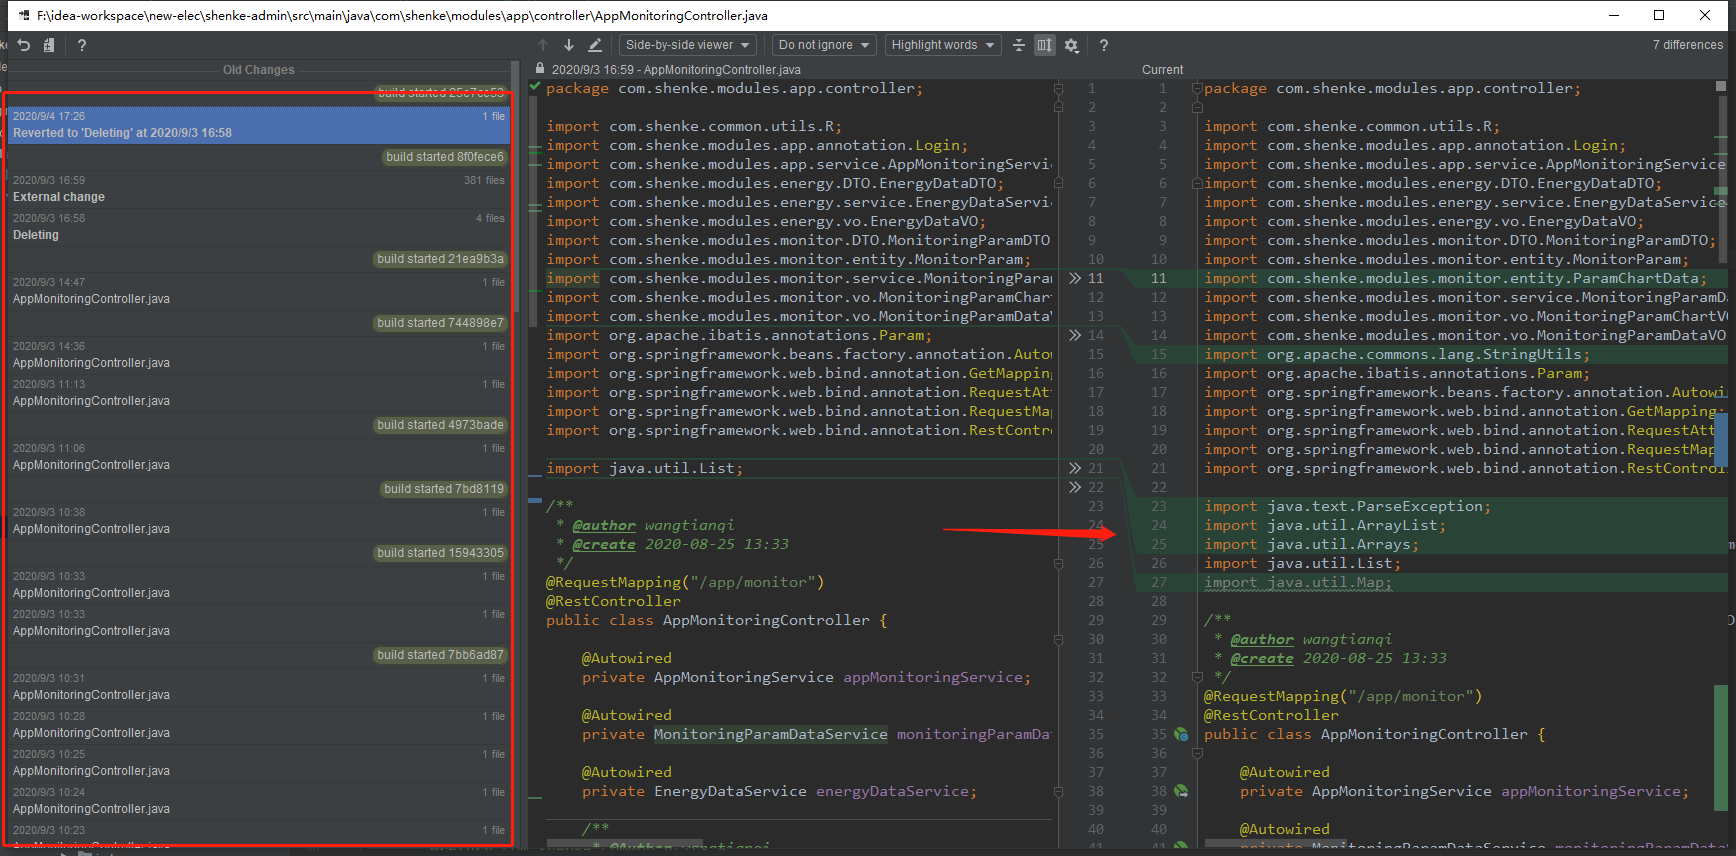Click StringUtils import on line 15
The width and height of the screenshot is (1736, 856).
[x=1396, y=355]
